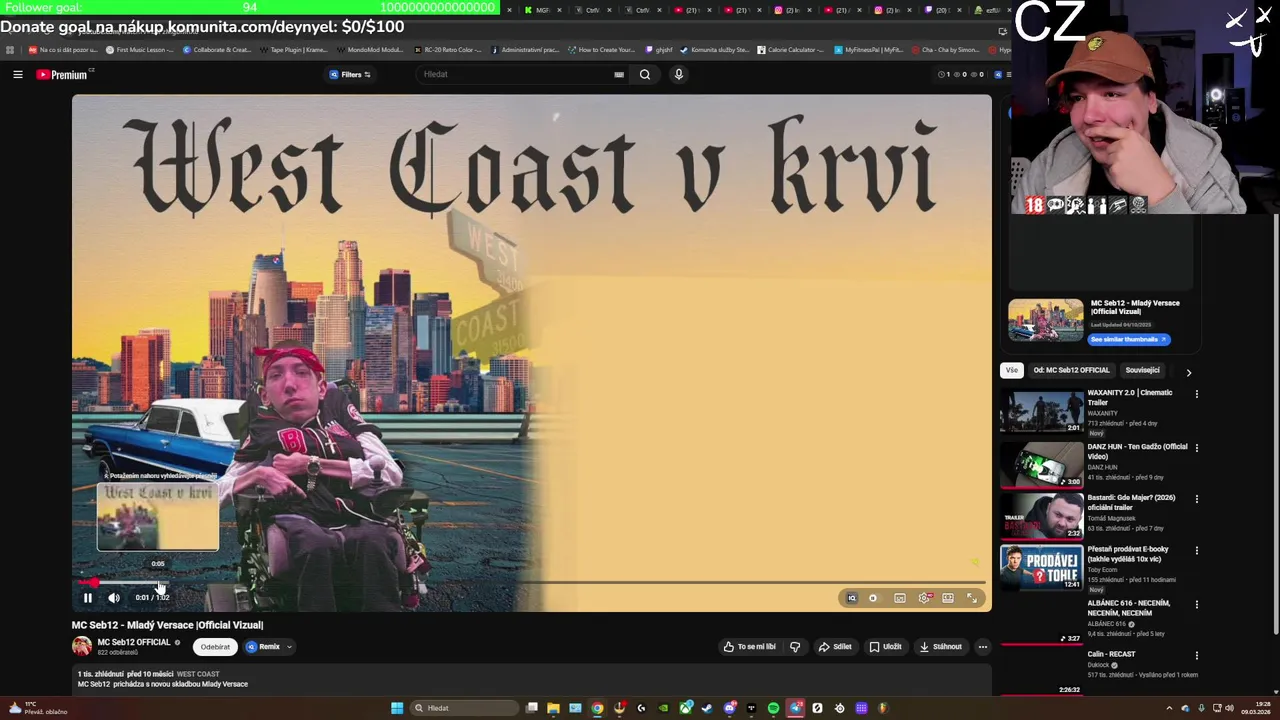
Task: Show more chips with right arrow
Action: tap(1188, 372)
